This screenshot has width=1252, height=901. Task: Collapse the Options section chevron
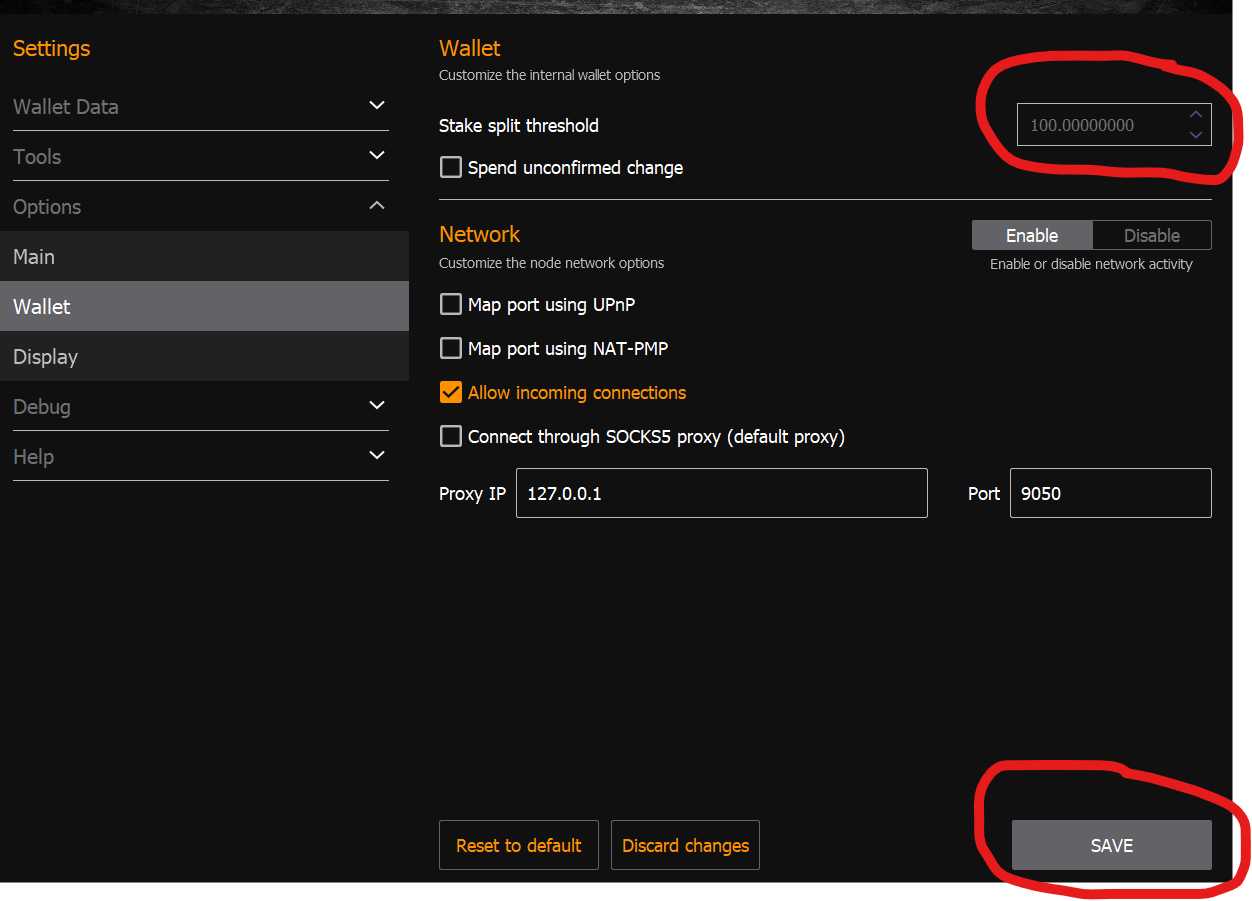[377, 206]
